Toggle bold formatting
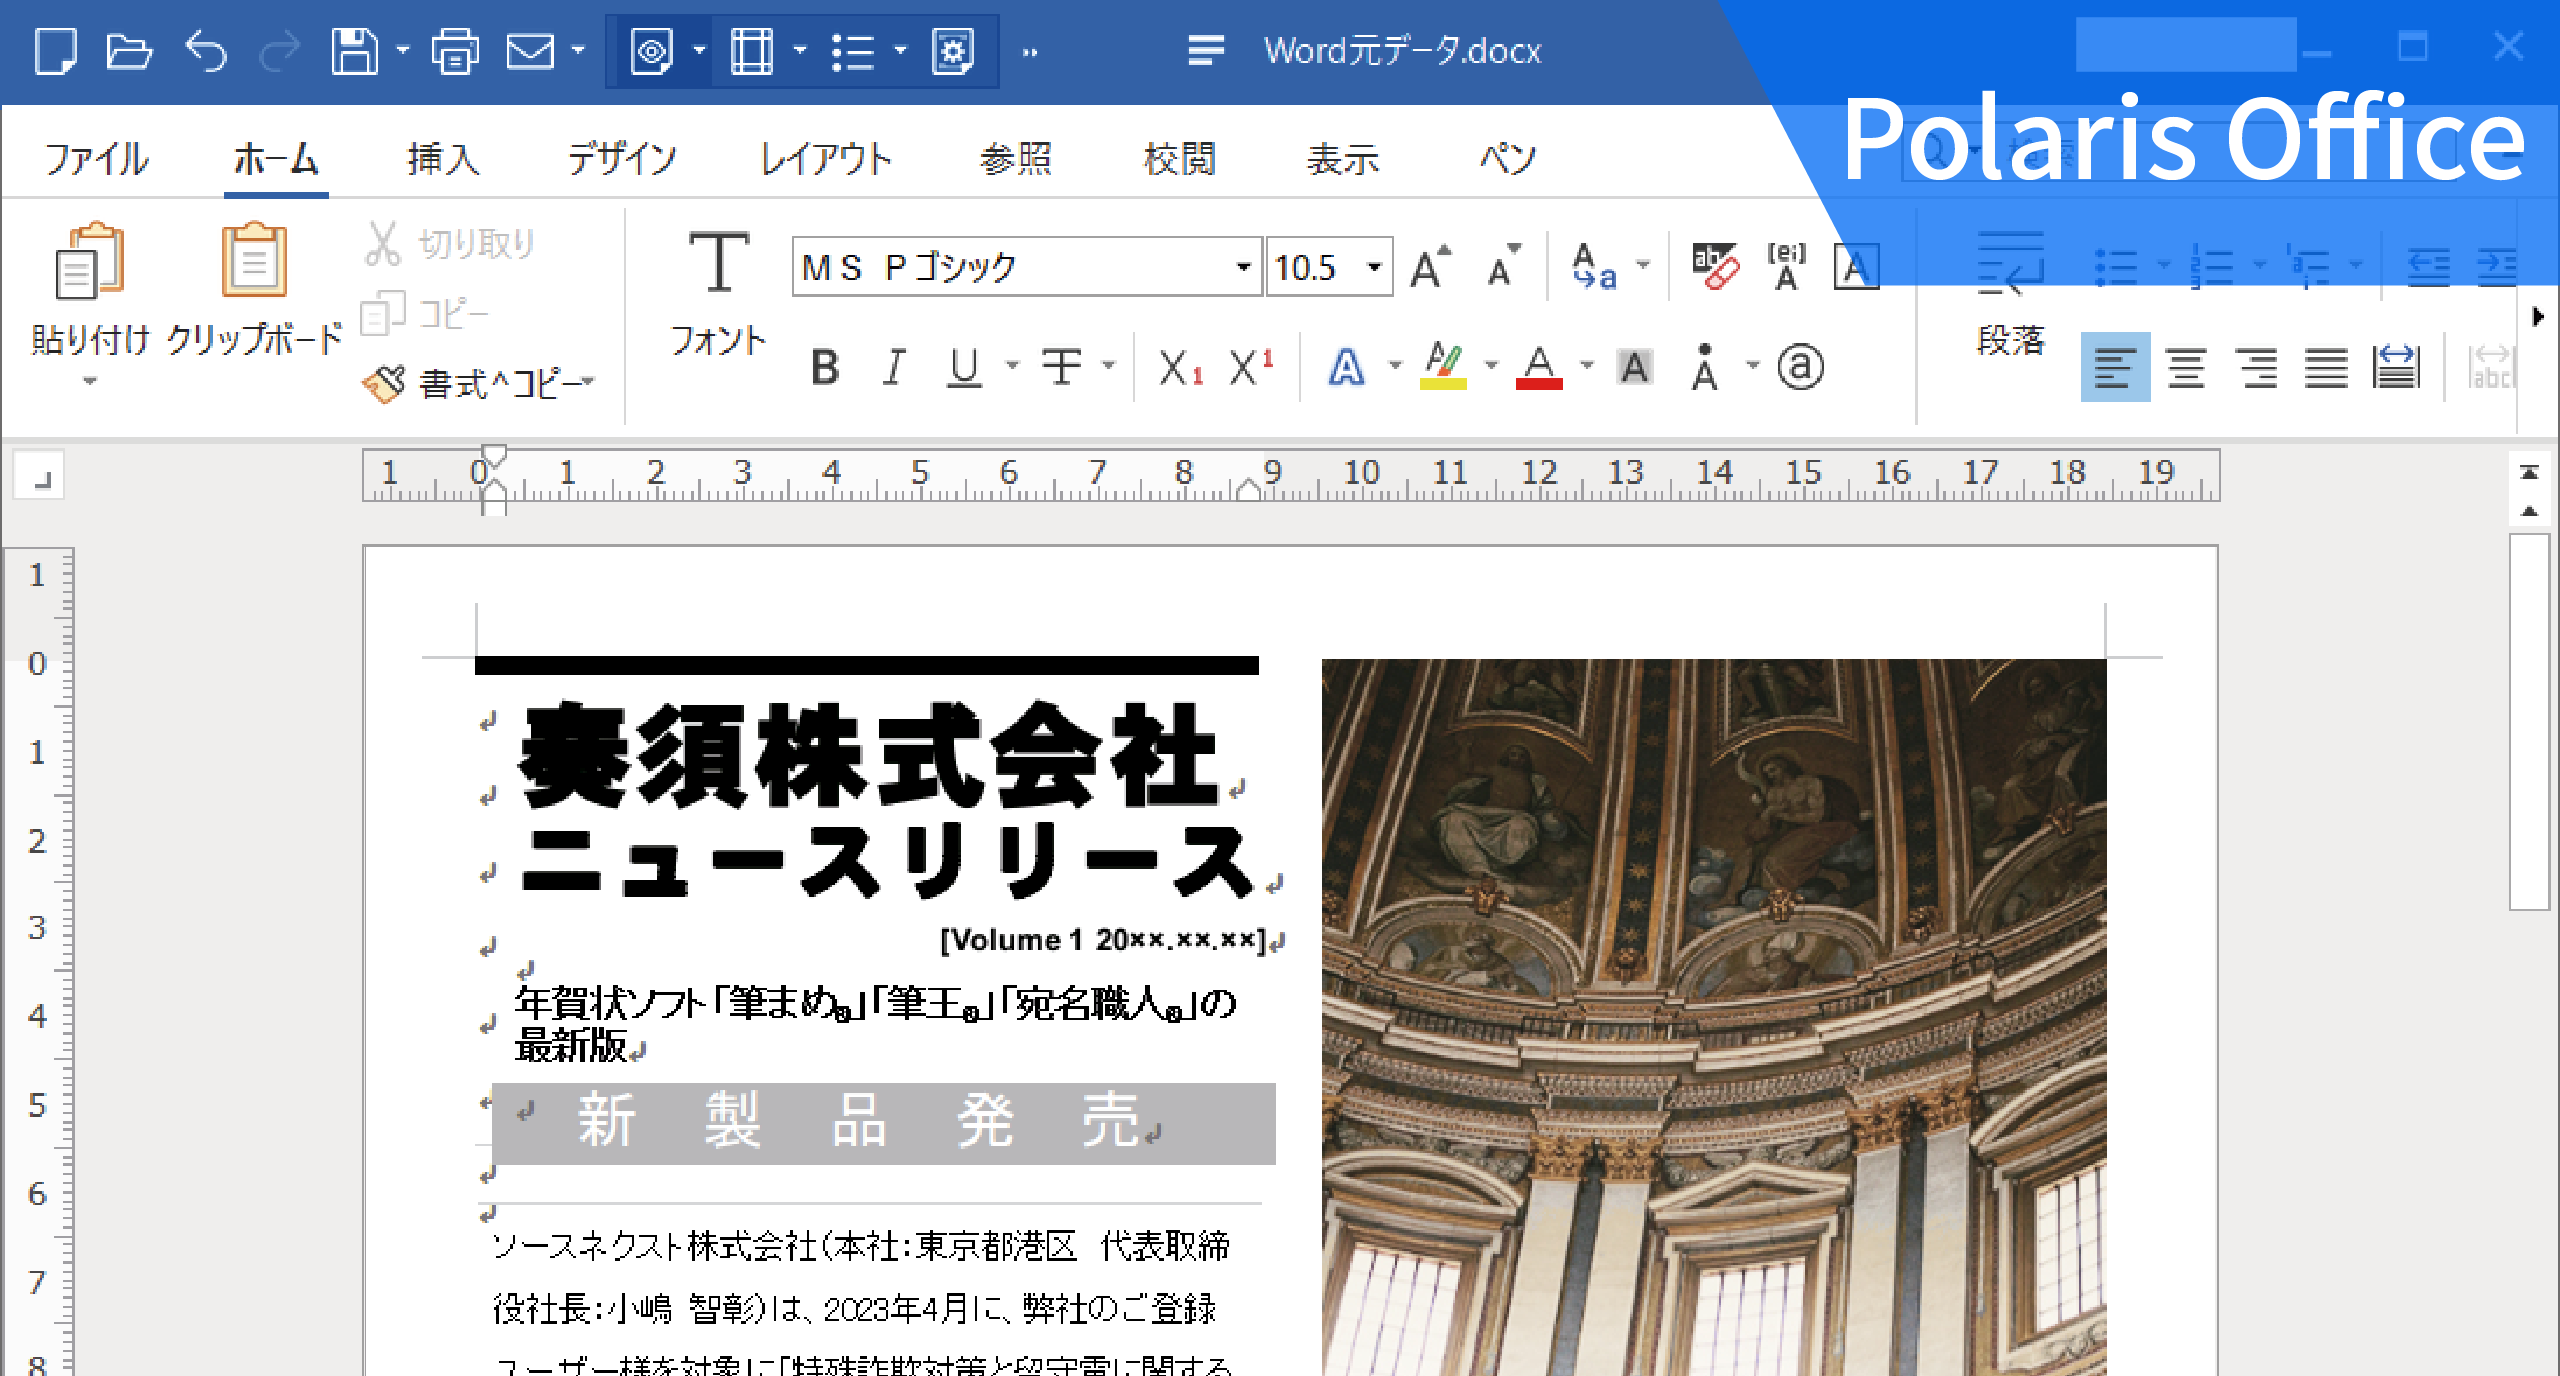The image size is (2560, 1376). point(825,367)
